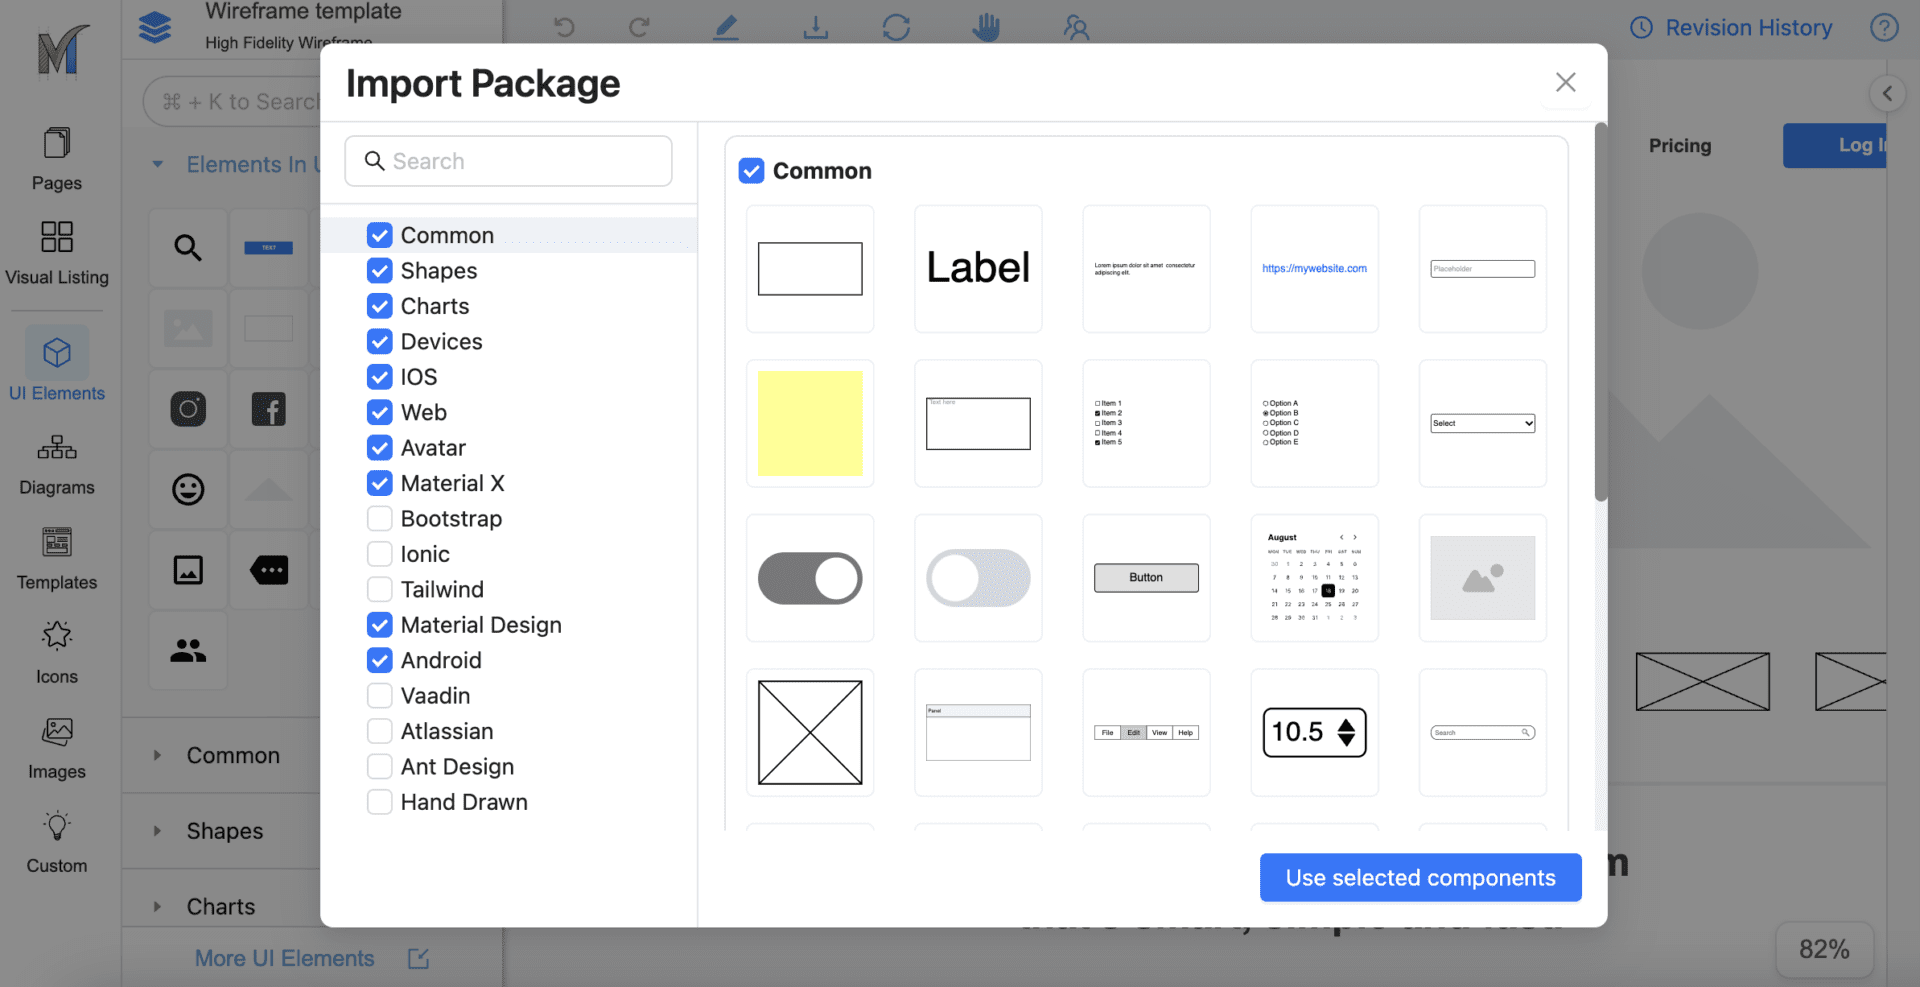Click the Use selected components button
This screenshot has height=987, width=1920.
pyautogui.click(x=1420, y=877)
